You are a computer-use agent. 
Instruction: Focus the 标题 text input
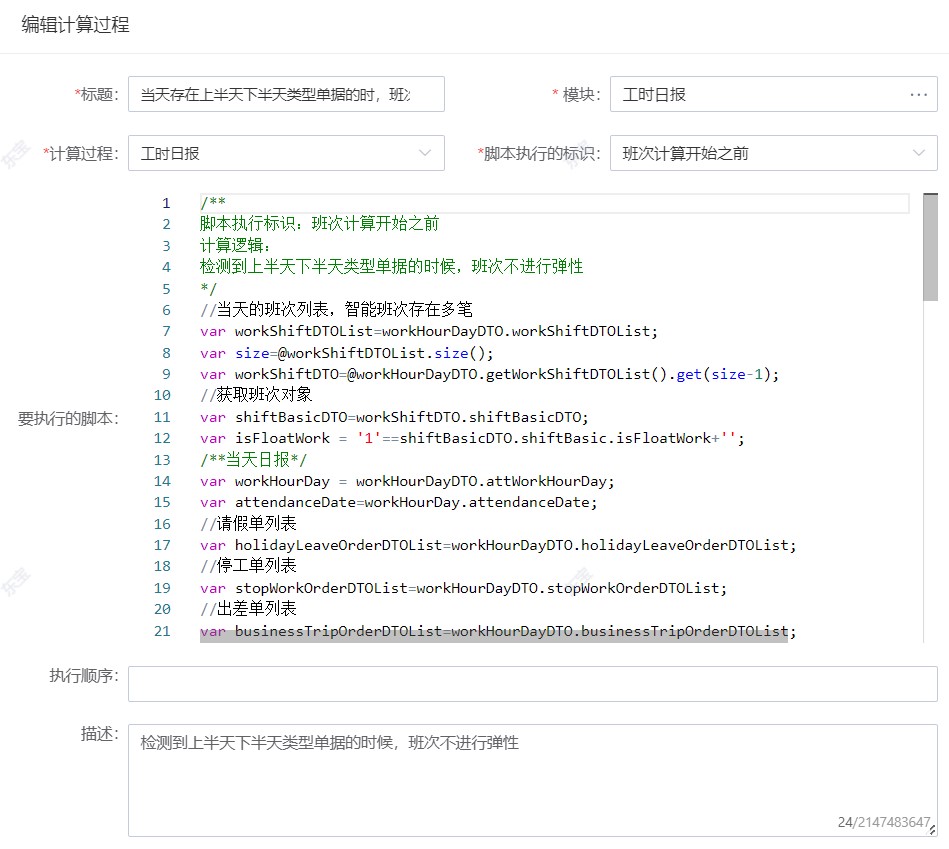click(286, 95)
